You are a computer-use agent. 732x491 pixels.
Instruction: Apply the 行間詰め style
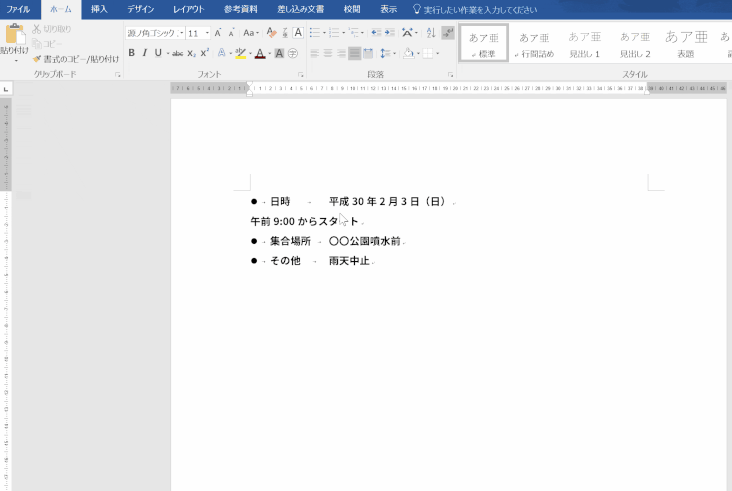point(535,43)
